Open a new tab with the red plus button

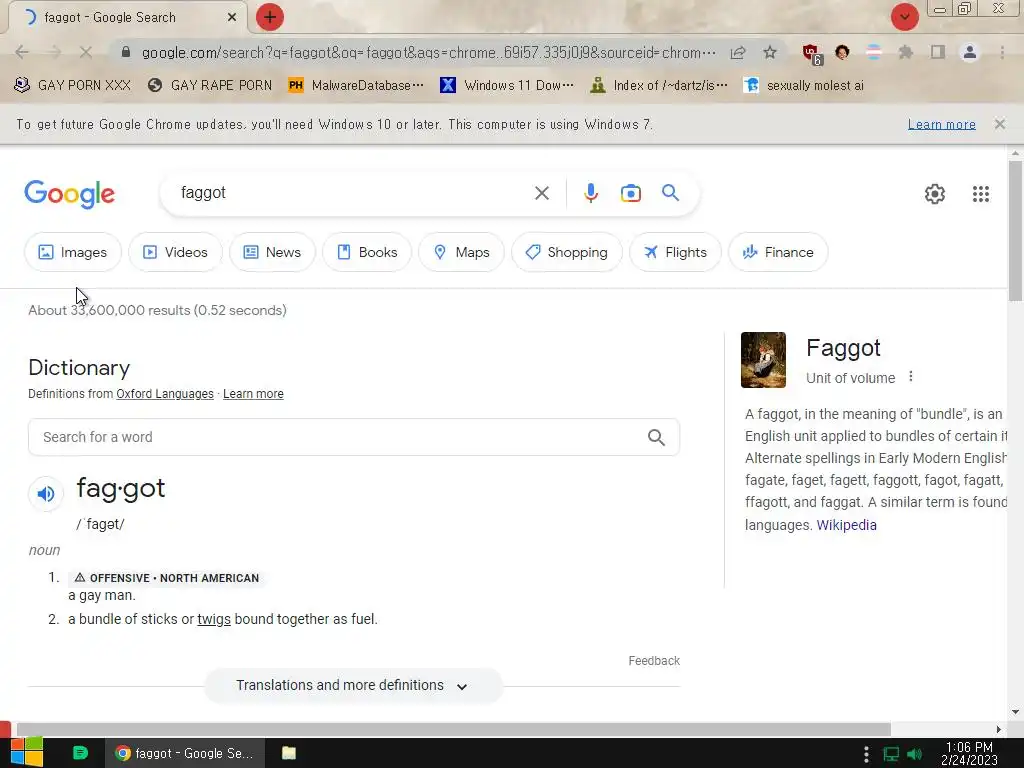coord(270,17)
